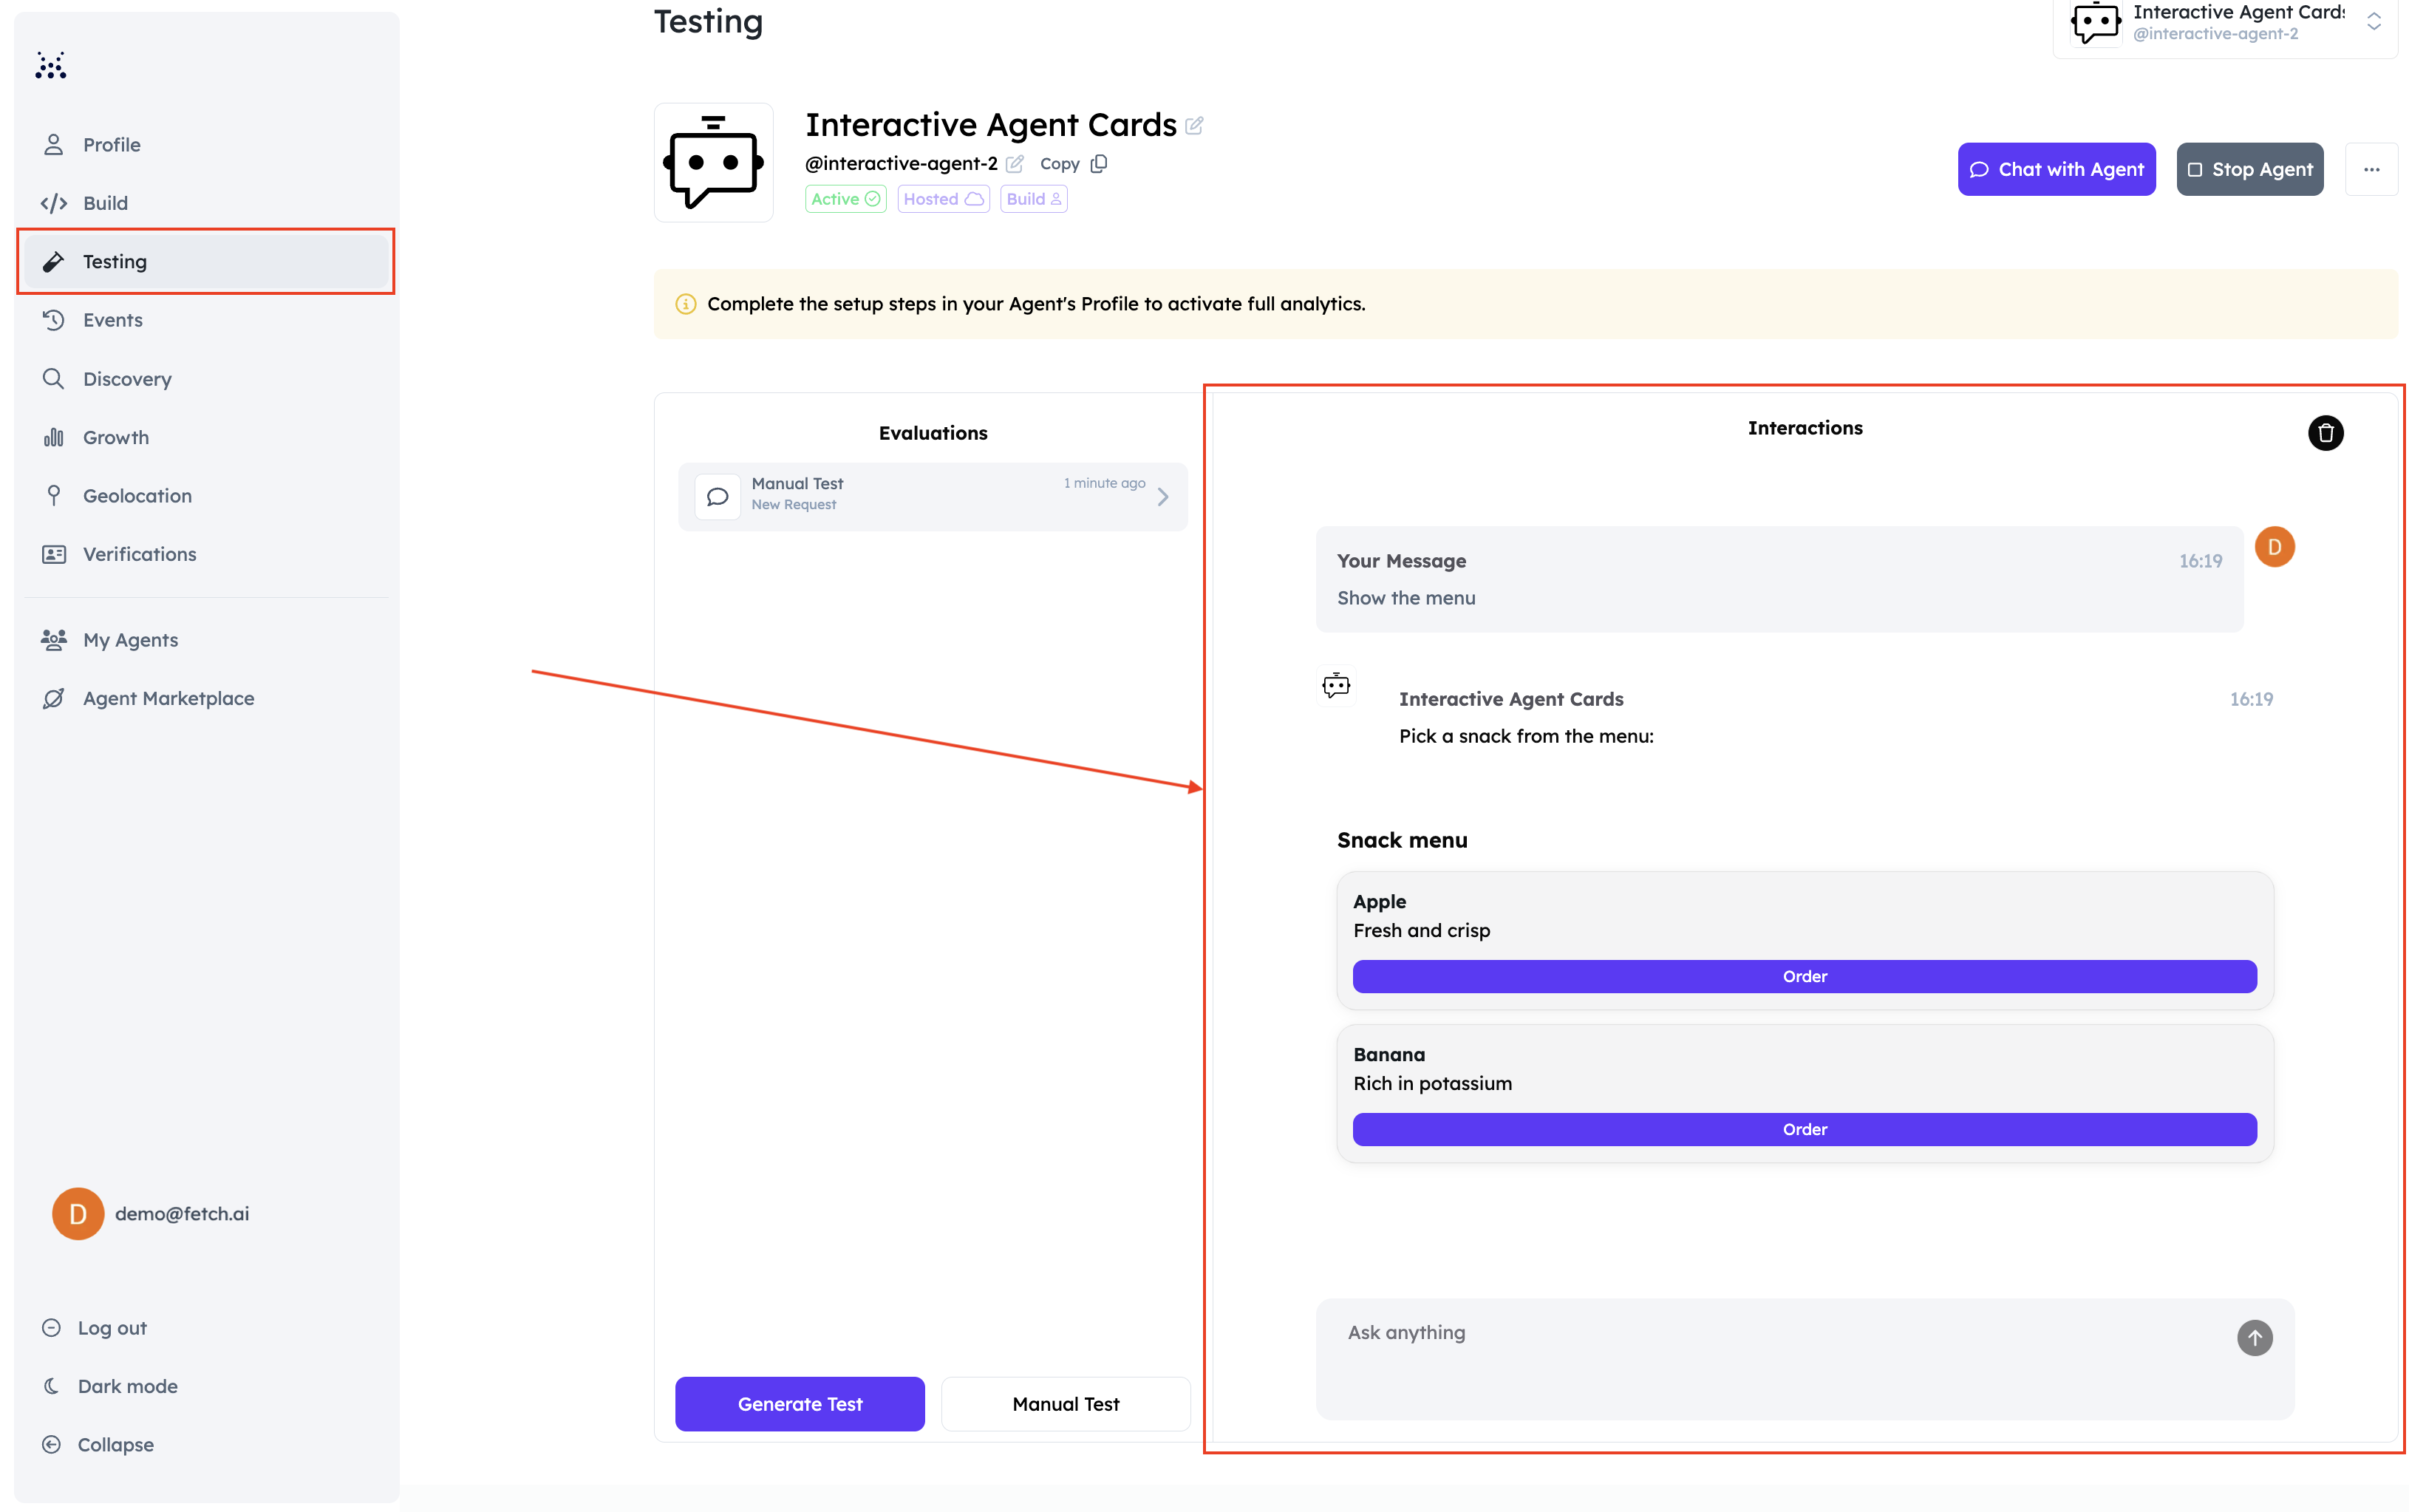Image resolution: width=2409 pixels, height=1512 pixels.
Task: Click the 'Snack menu' heading
Action: [x=1402, y=840]
